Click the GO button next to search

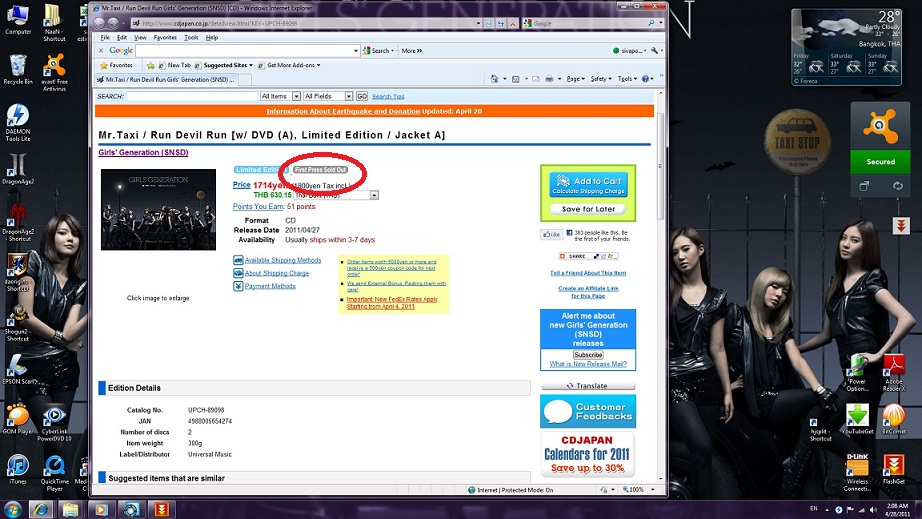coord(362,96)
